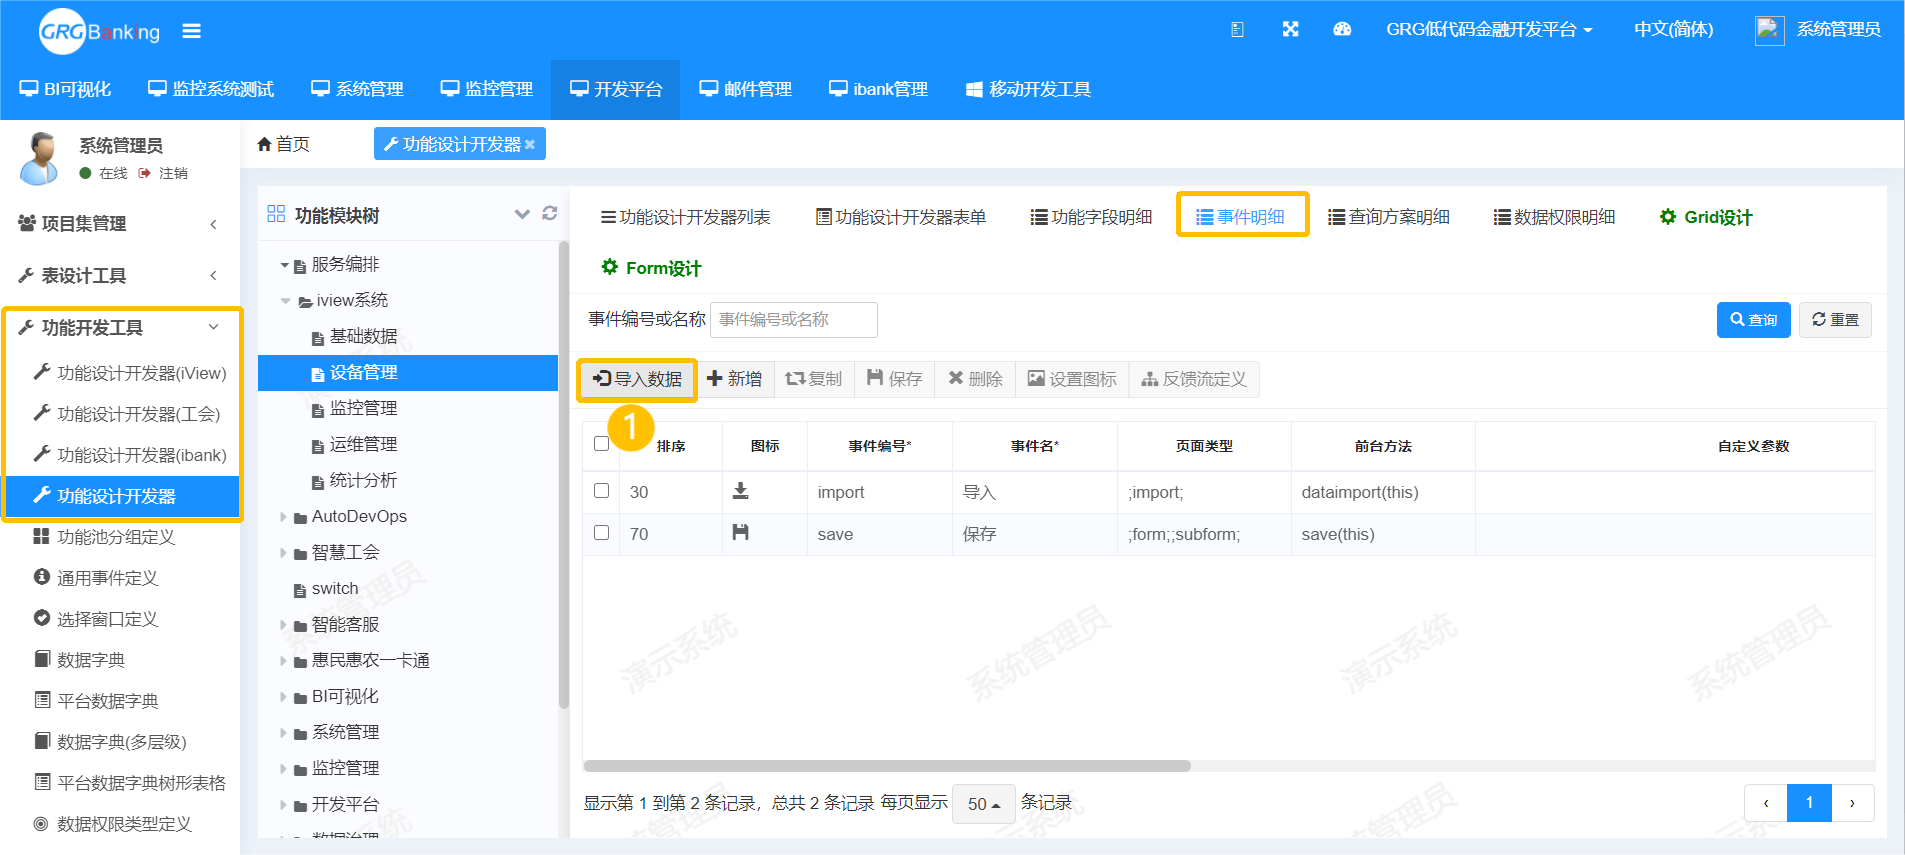Expand 项目集管理 sidebar group
1905x855 pixels.
(120, 224)
